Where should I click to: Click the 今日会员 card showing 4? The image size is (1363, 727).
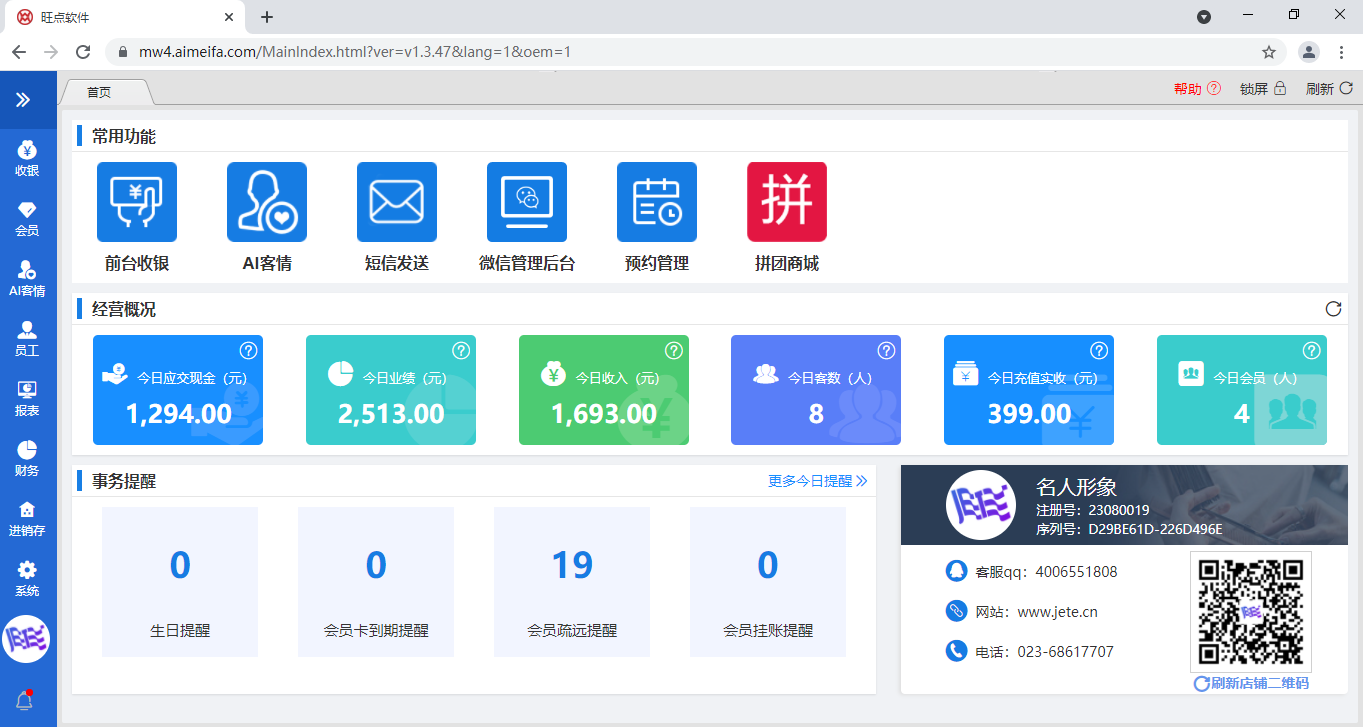[x=1242, y=390]
